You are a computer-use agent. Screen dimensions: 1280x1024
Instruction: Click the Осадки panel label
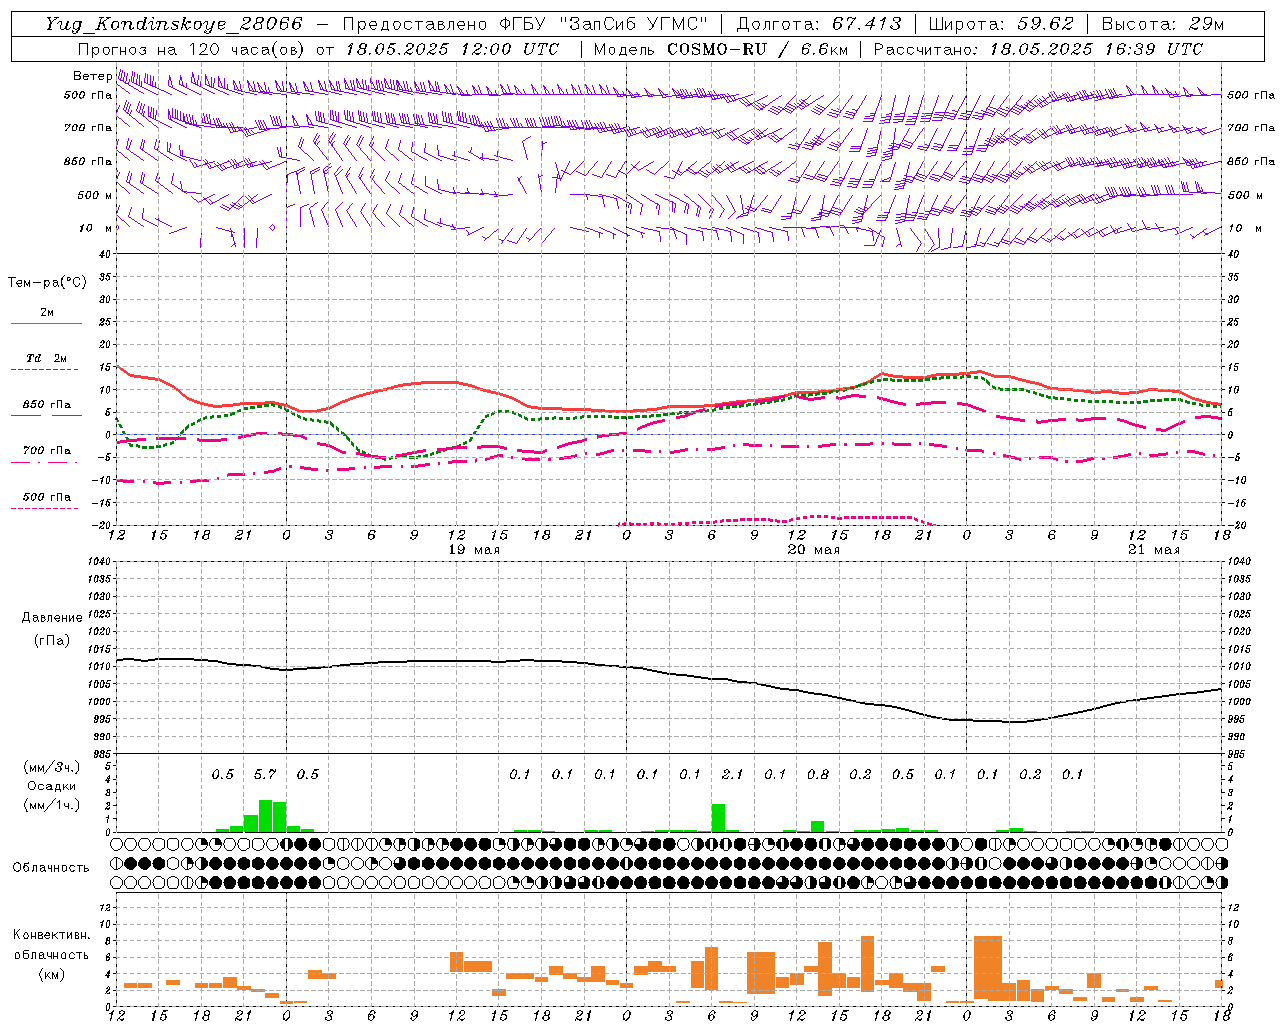(52, 786)
